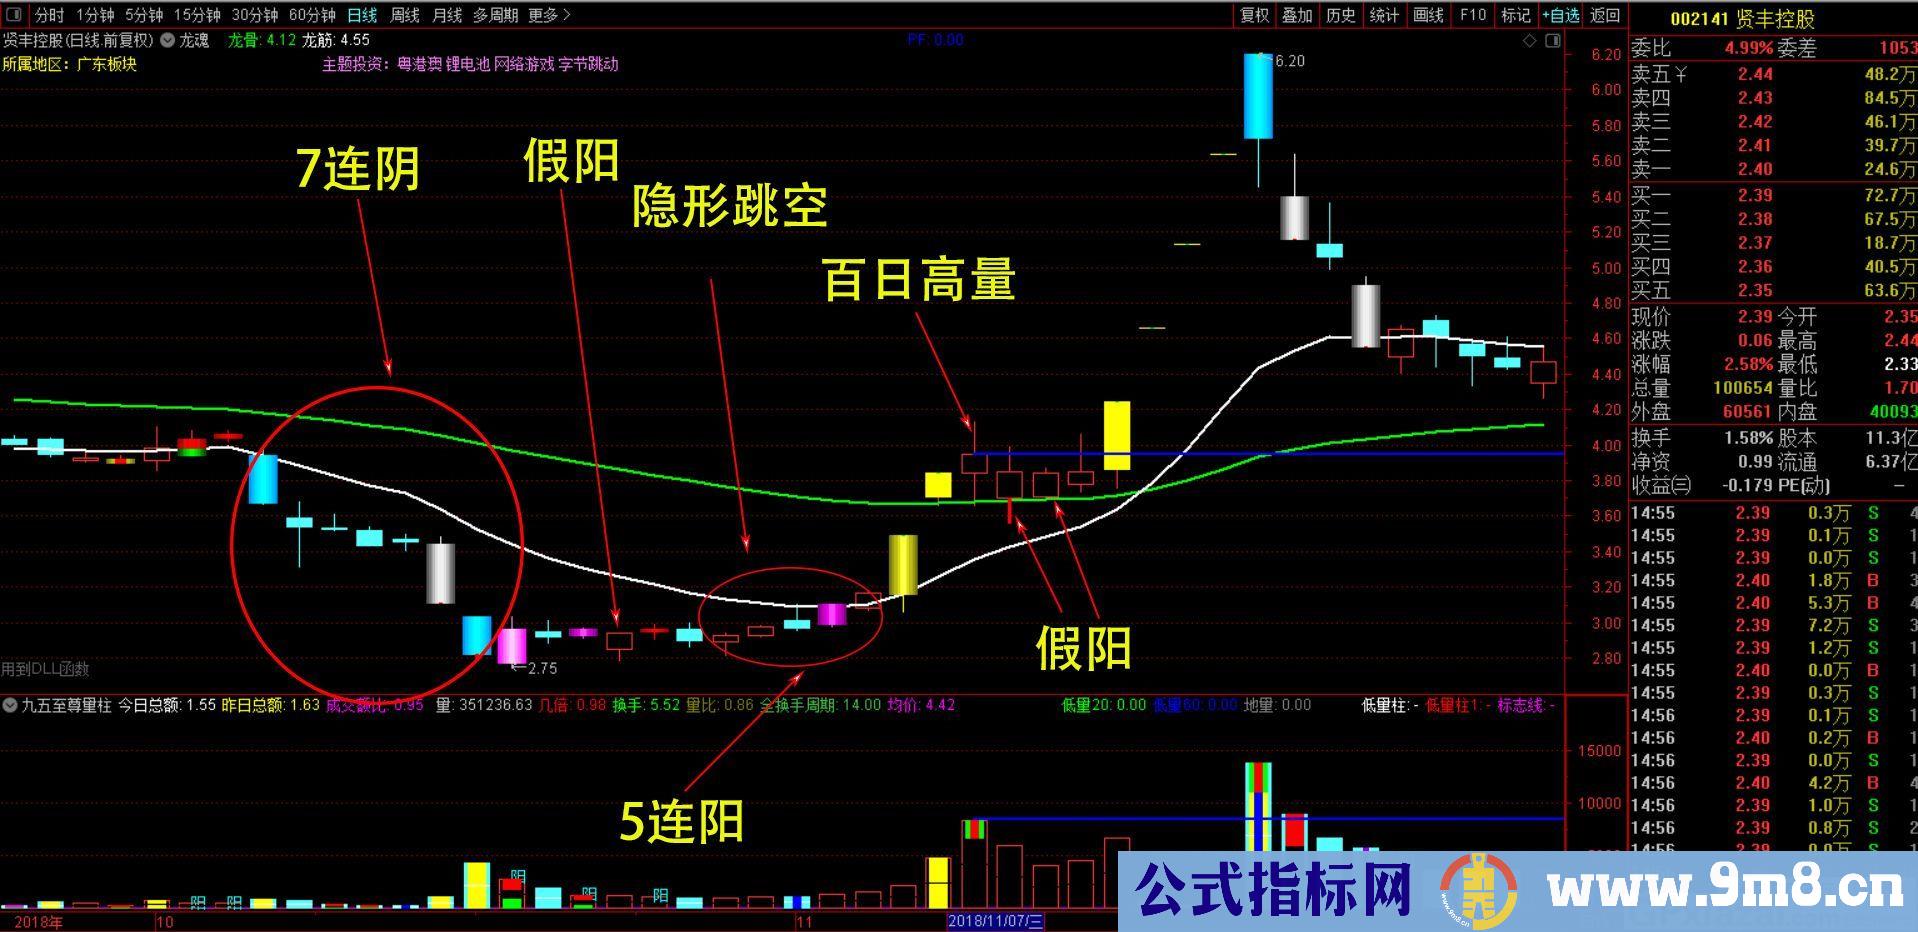This screenshot has height=932, width=1918.
Task: Toggle the left panel icon beside 分时
Action: pos(14,15)
